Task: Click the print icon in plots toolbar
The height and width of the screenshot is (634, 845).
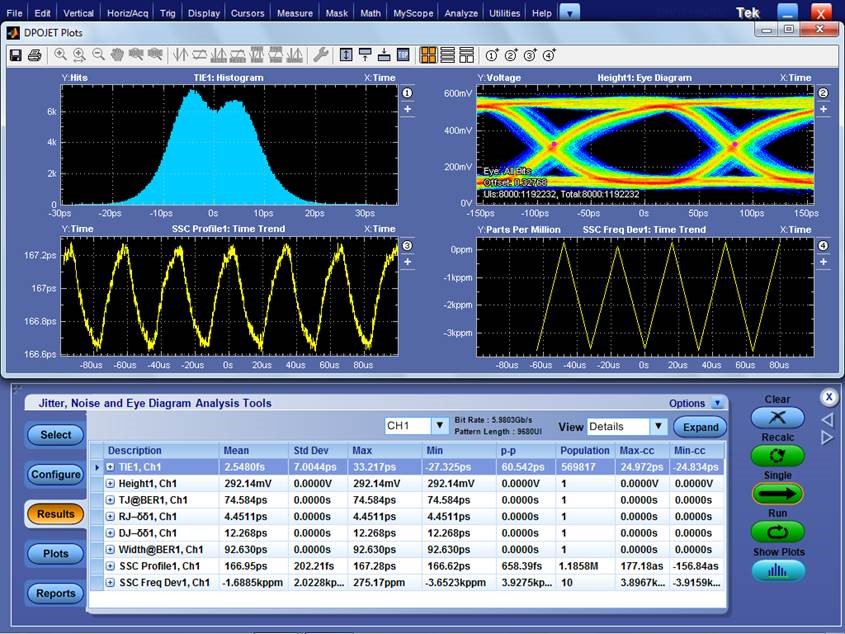Action: [34, 55]
